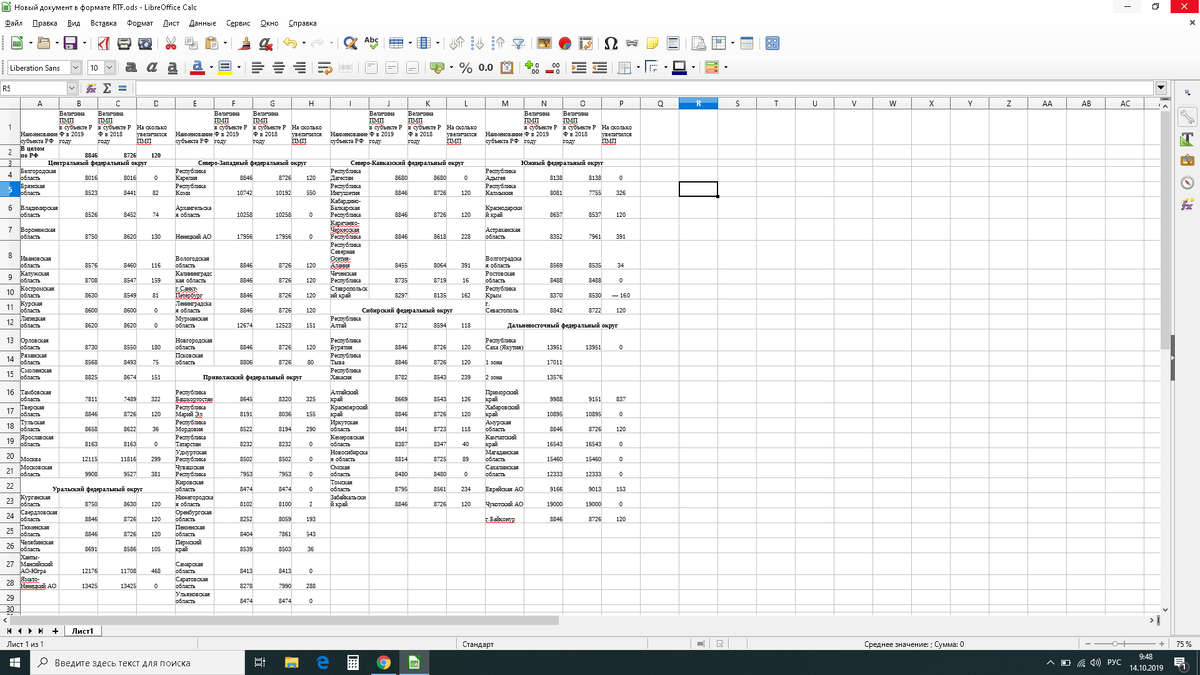Click the 75 % zoom level in status bar
This screenshot has height=675, width=1200.
point(1183,644)
